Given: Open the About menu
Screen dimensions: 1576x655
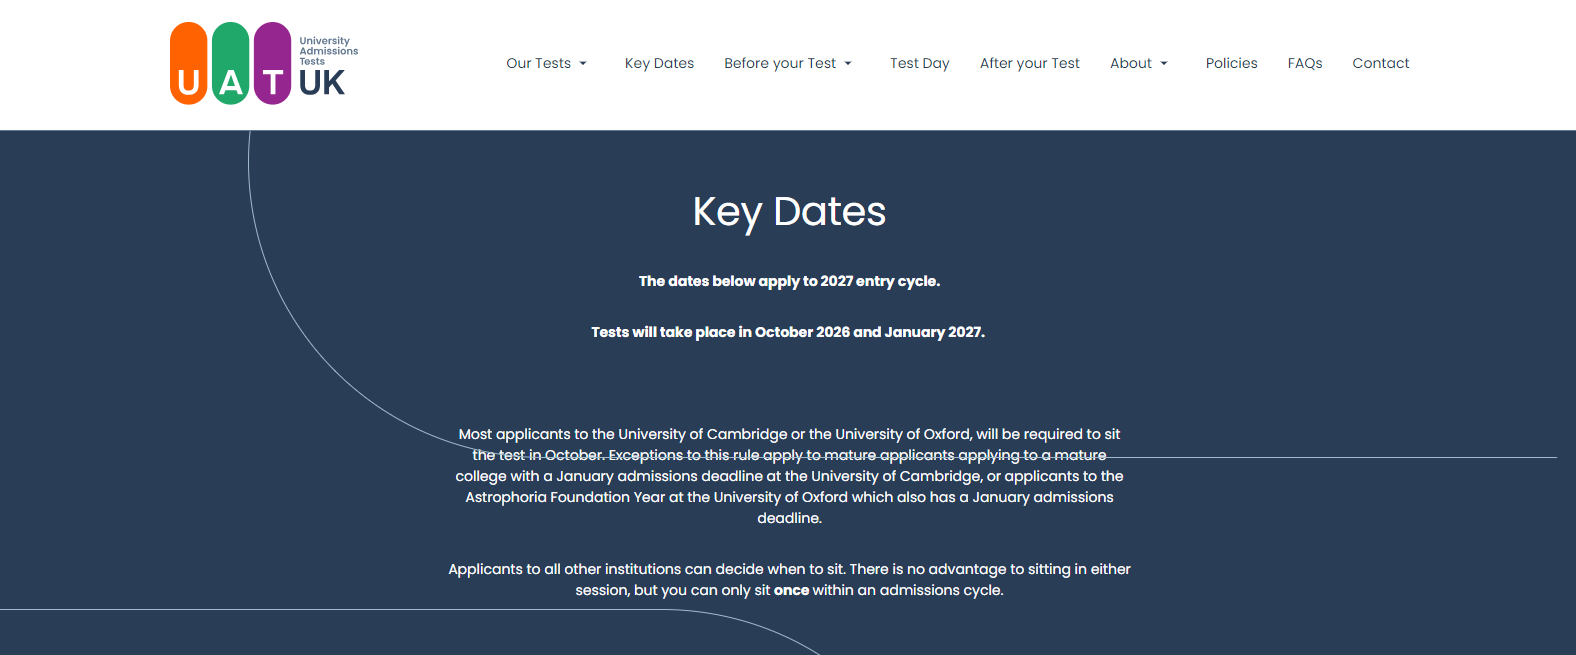Looking at the screenshot, I should pos(1131,63).
